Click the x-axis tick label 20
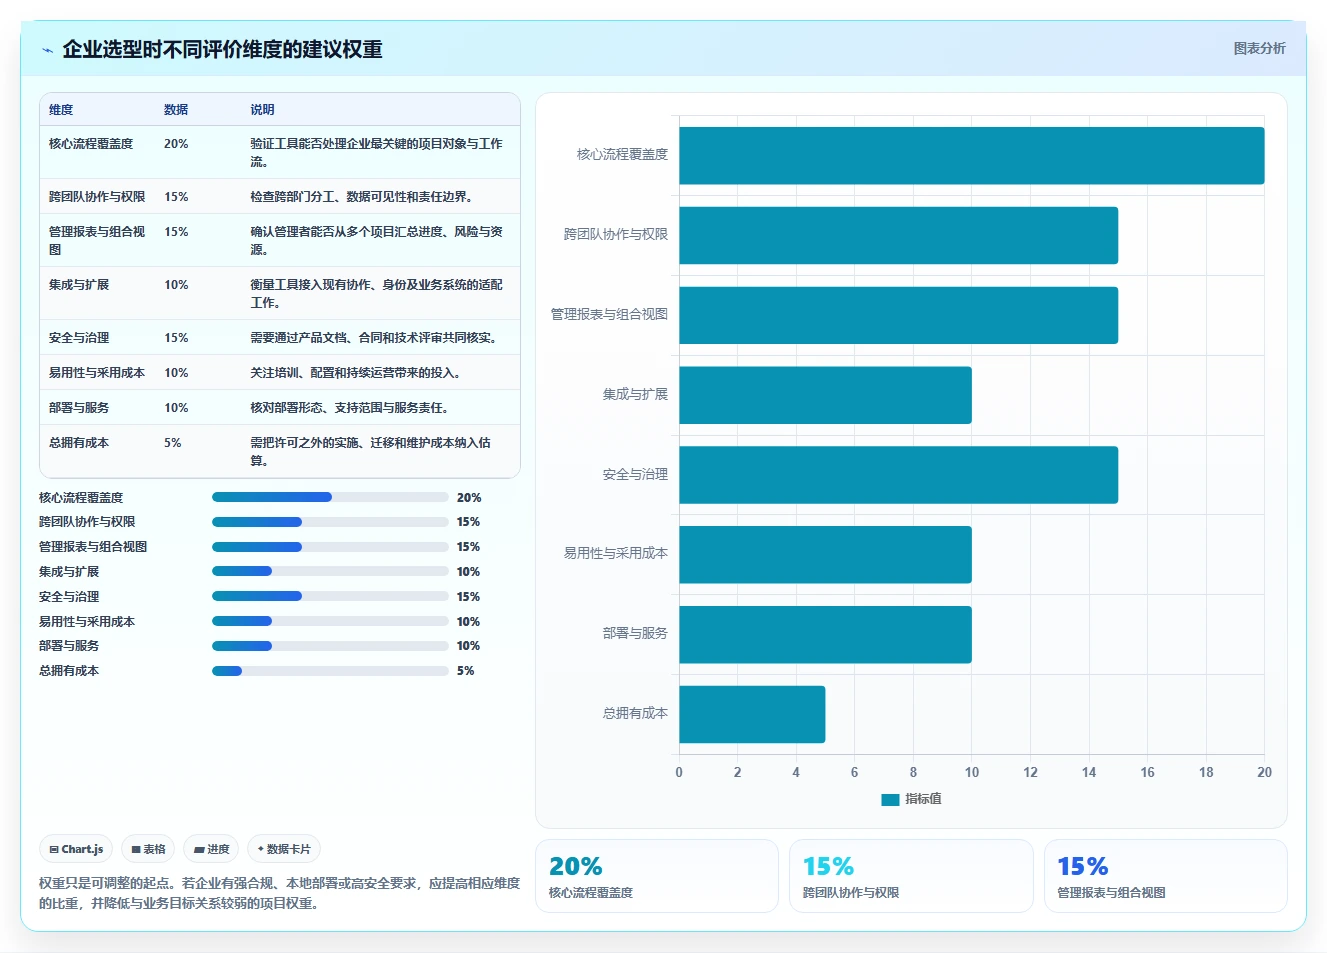This screenshot has width=1327, height=953. (x=1264, y=772)
